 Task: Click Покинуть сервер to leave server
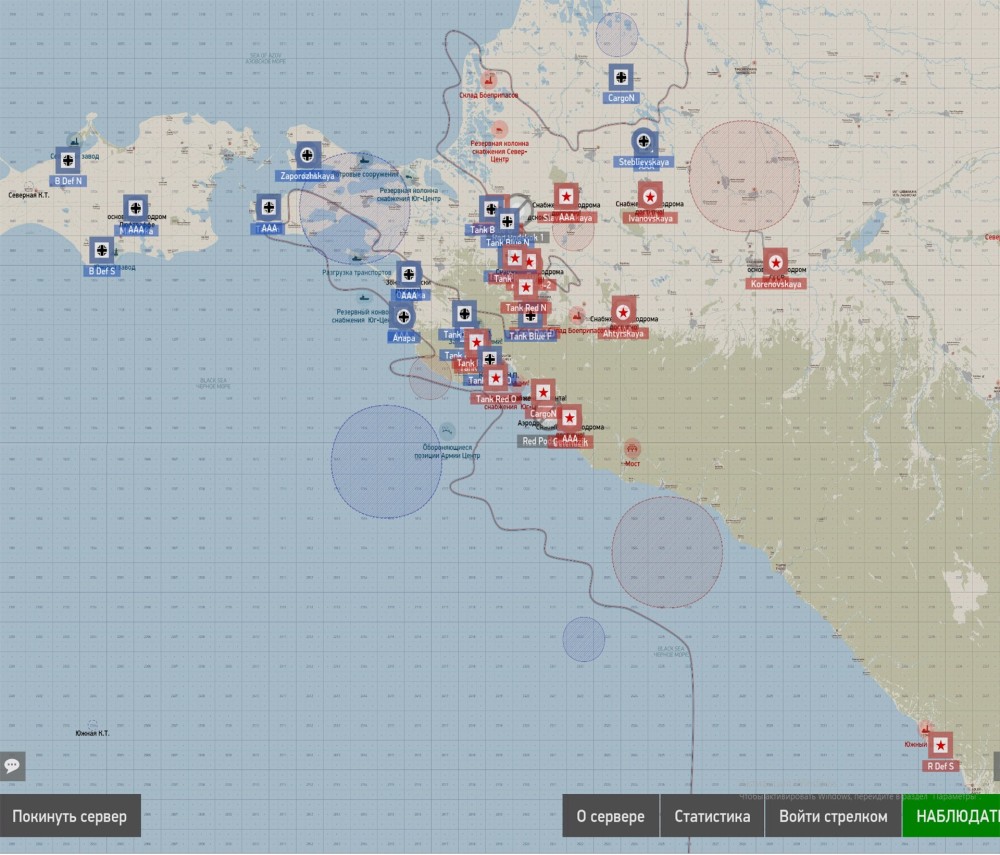point(70,815)
